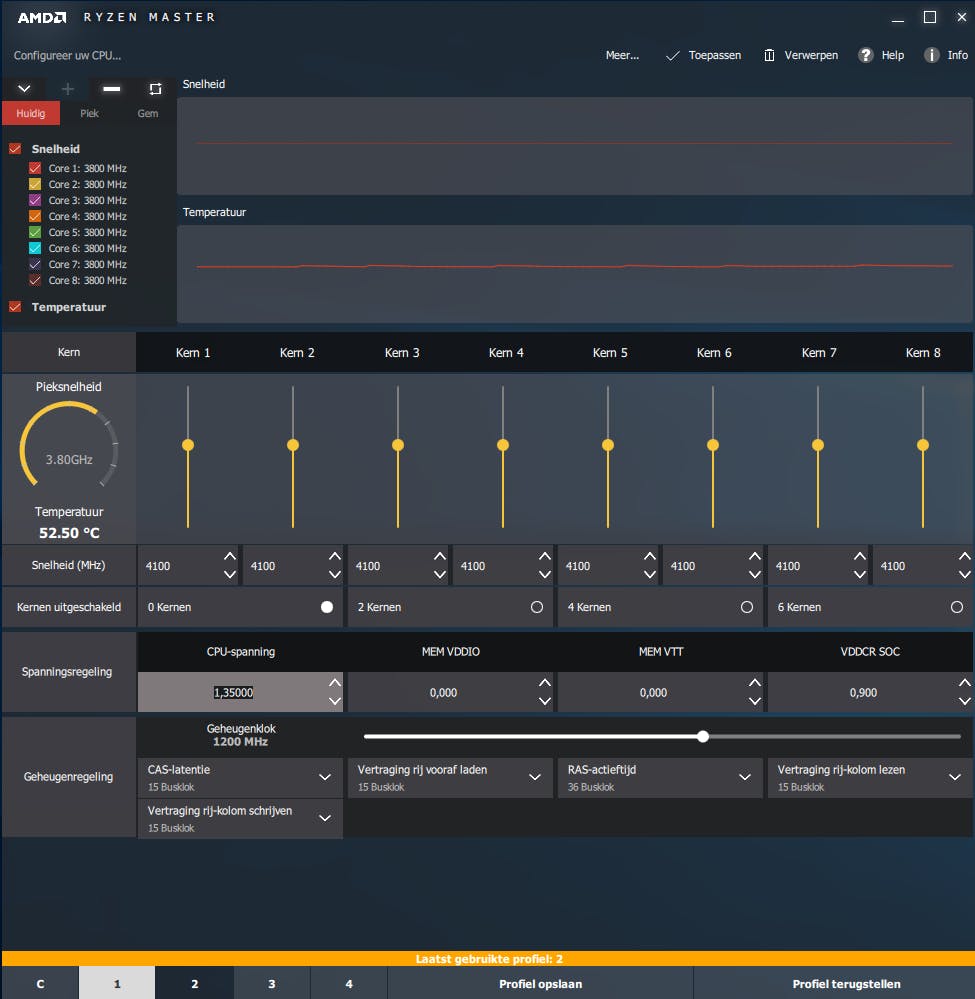This screenshot has width=975, height=999.
Task: Click the Profiel opslaan button
Action: pos(540,984)
